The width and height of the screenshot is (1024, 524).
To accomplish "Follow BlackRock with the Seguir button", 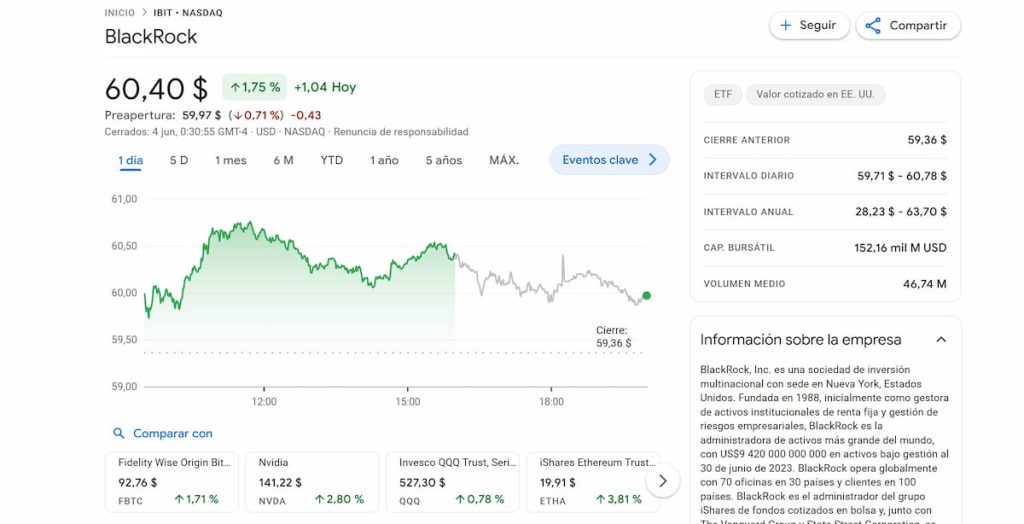I will tap(809, 25).
